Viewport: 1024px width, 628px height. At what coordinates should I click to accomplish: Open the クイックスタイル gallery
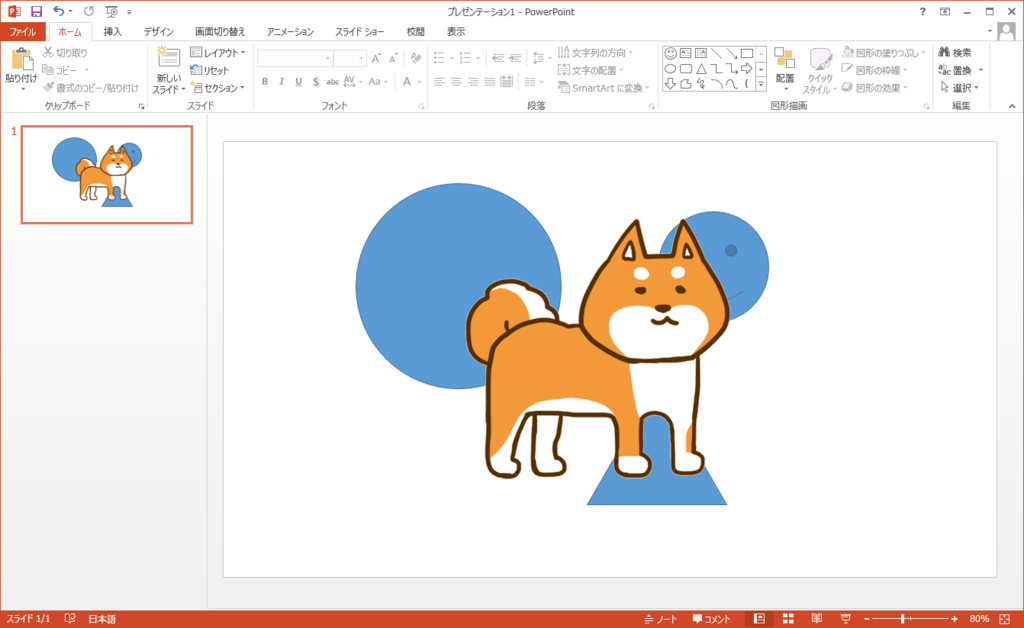(820, 72)
